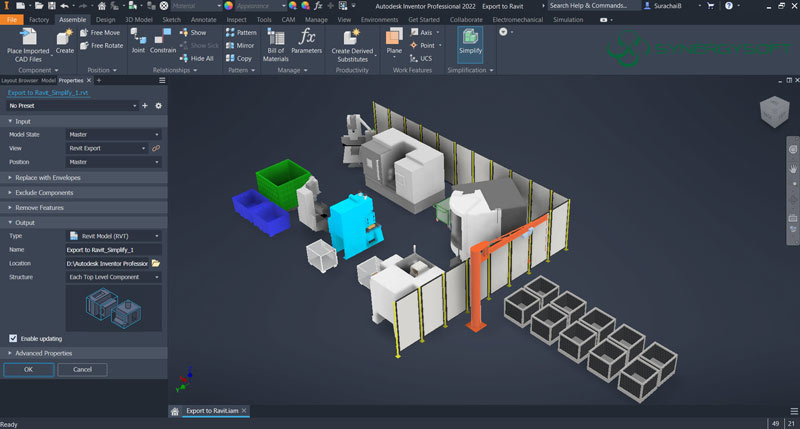This screenshot has width=800, height=429.
Task: Click the Home icon in document tabs
Action: click(x=174, y=411)
